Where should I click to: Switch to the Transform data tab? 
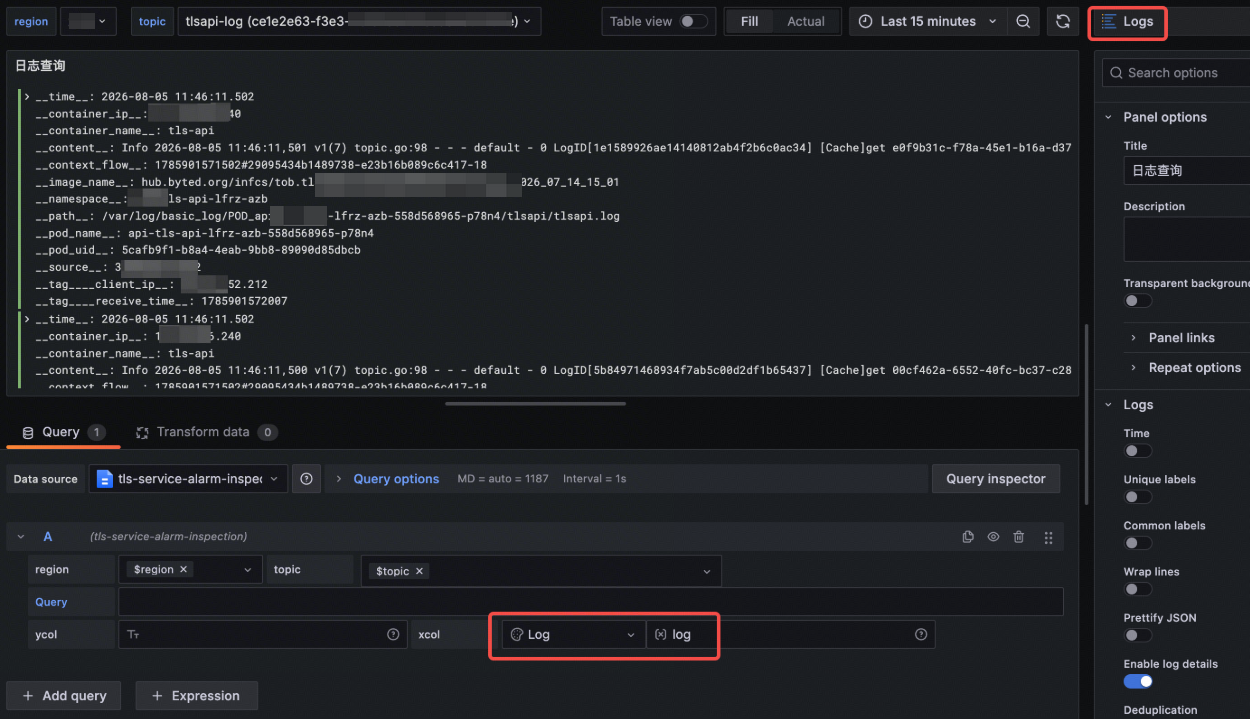pos(206,432)
